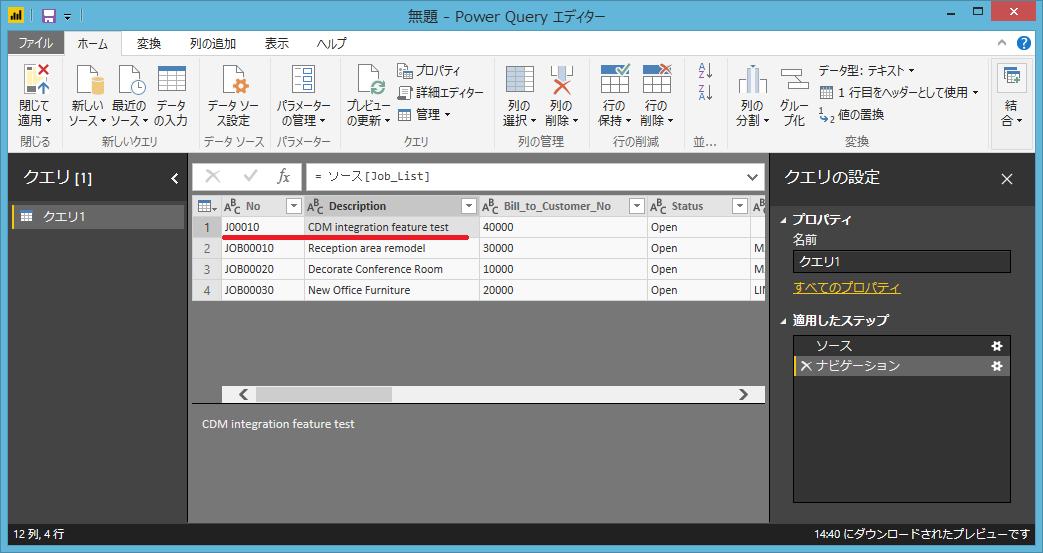Collapse the プロパティ section triangle

783,220
